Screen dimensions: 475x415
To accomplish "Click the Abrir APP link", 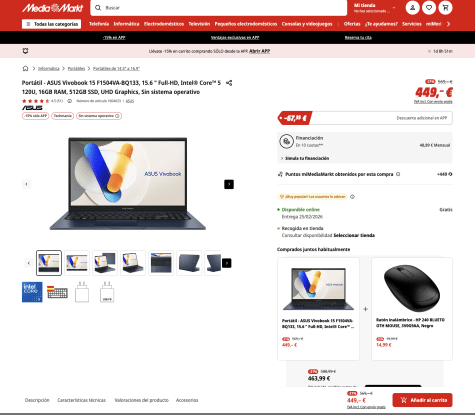I will click(259, 51).
